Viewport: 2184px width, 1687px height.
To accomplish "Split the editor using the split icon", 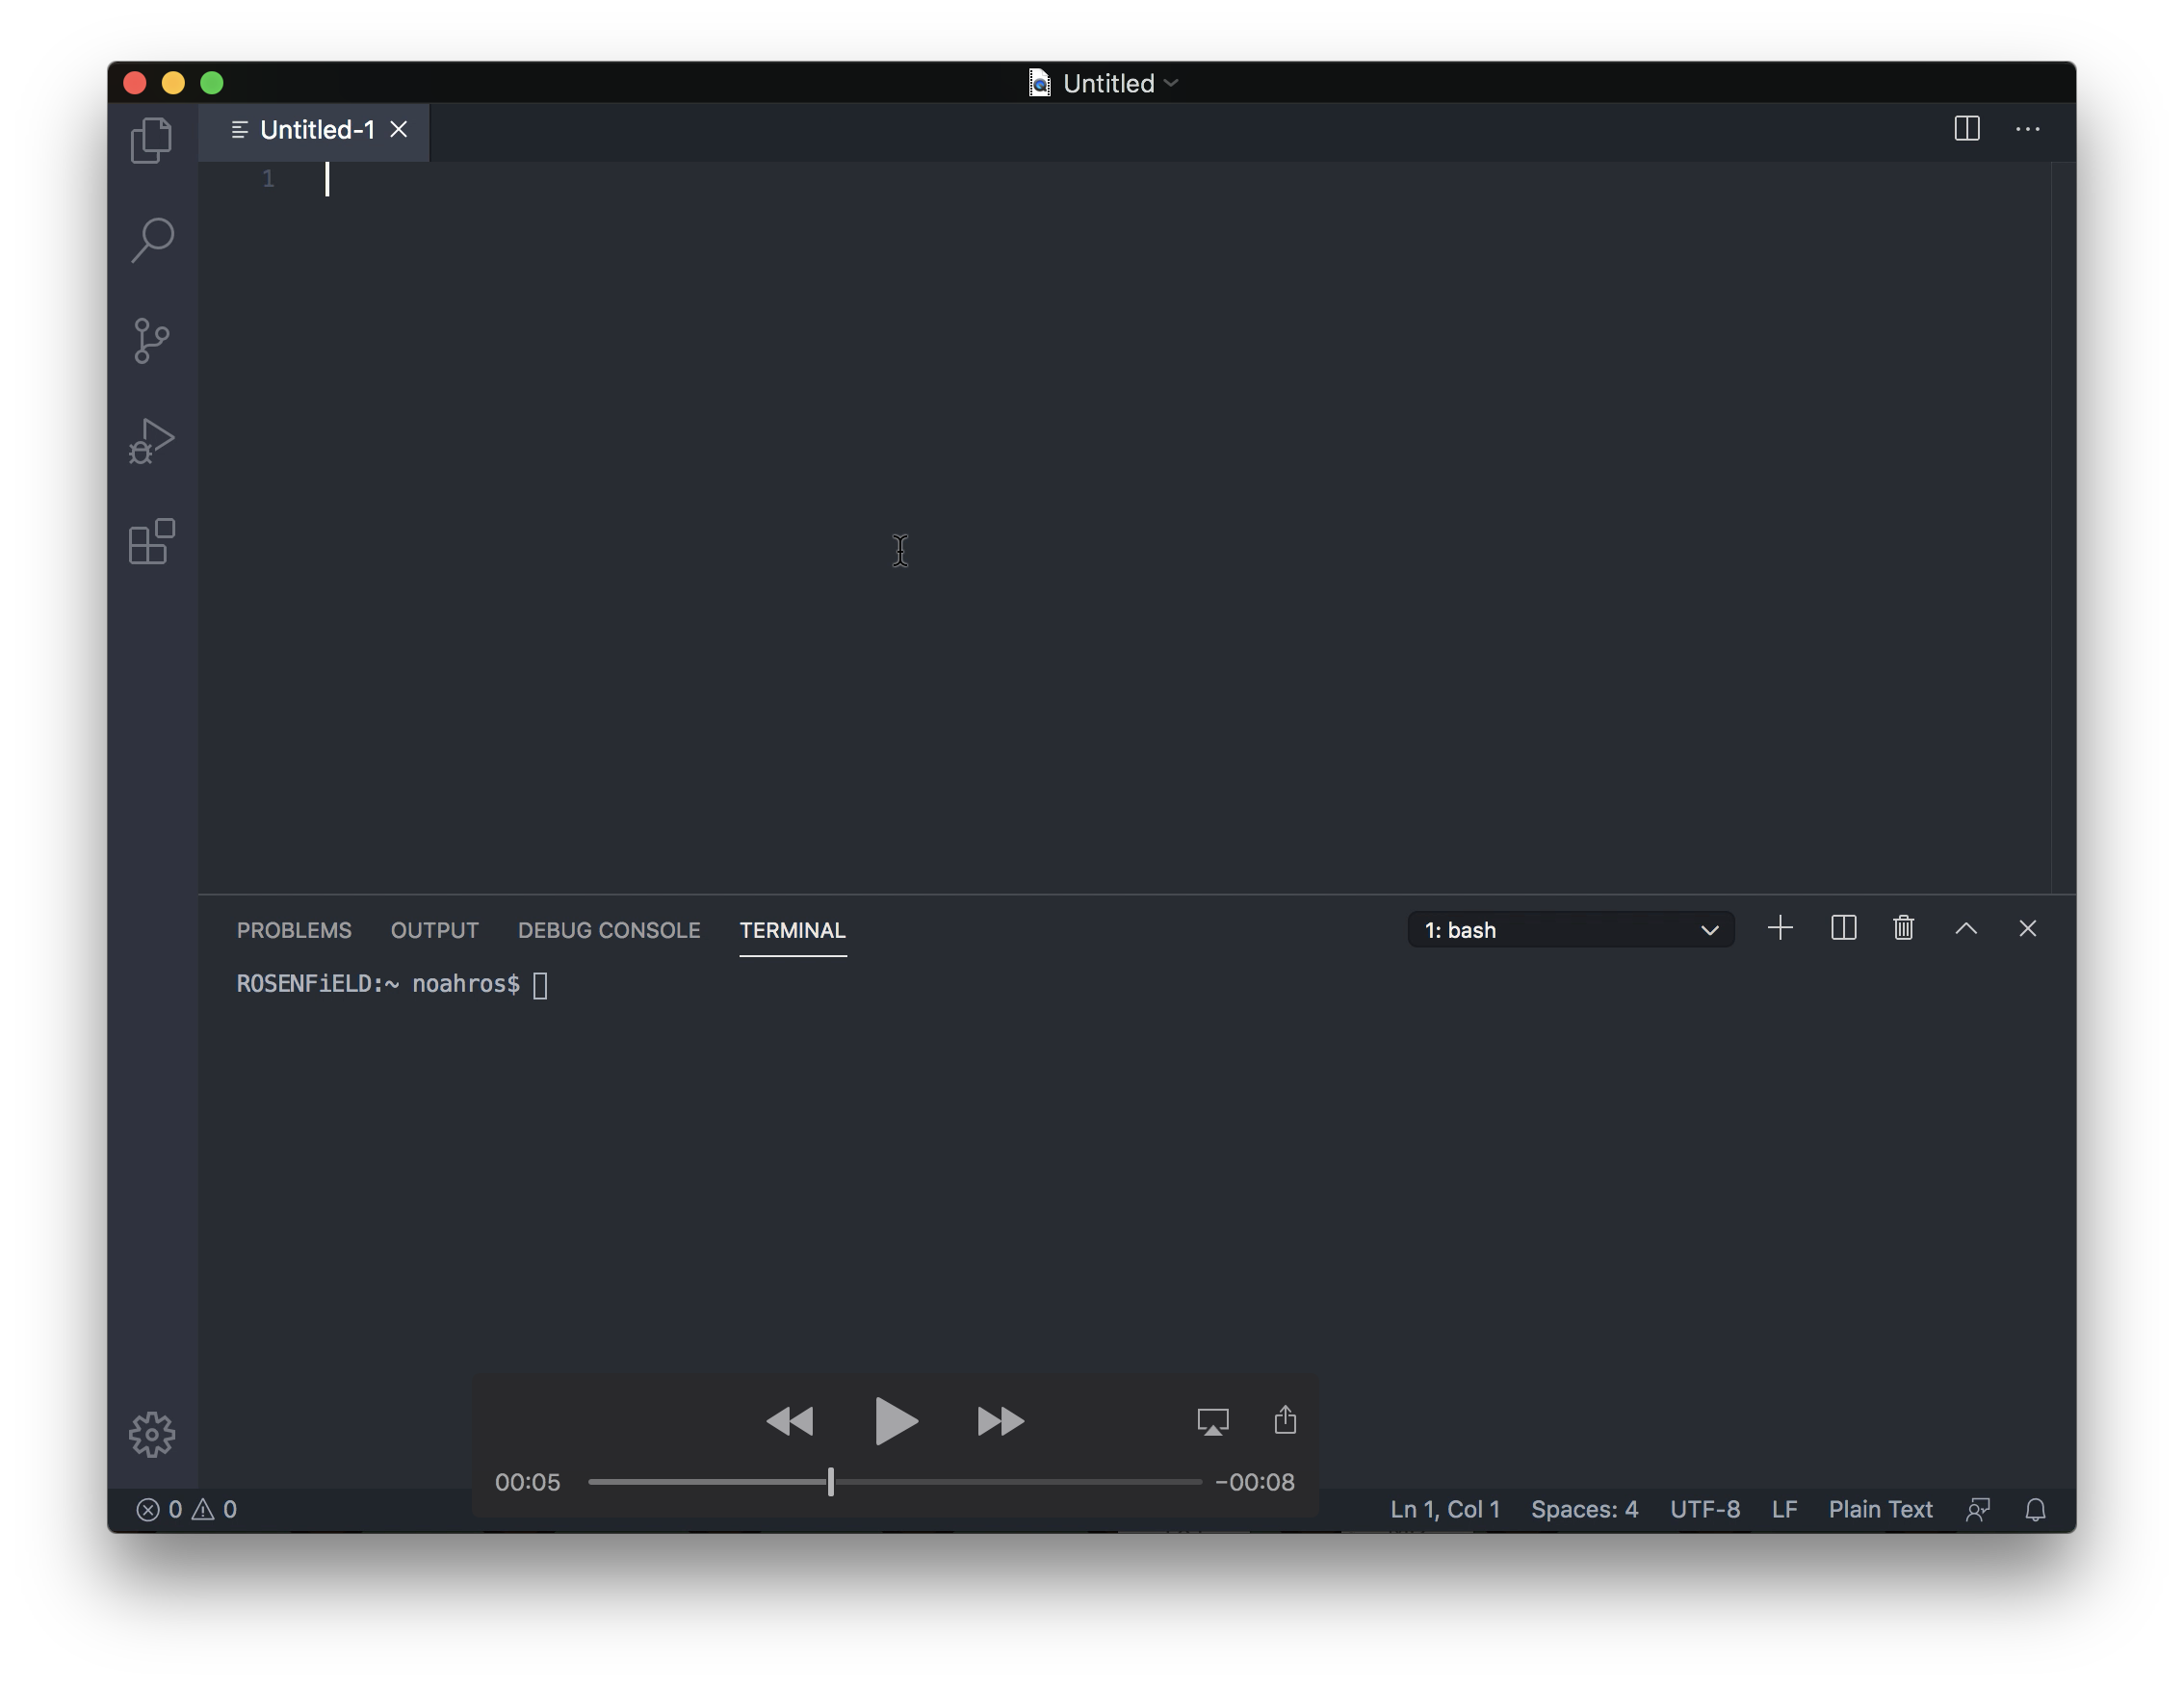I will click(x=1967, y=129).
